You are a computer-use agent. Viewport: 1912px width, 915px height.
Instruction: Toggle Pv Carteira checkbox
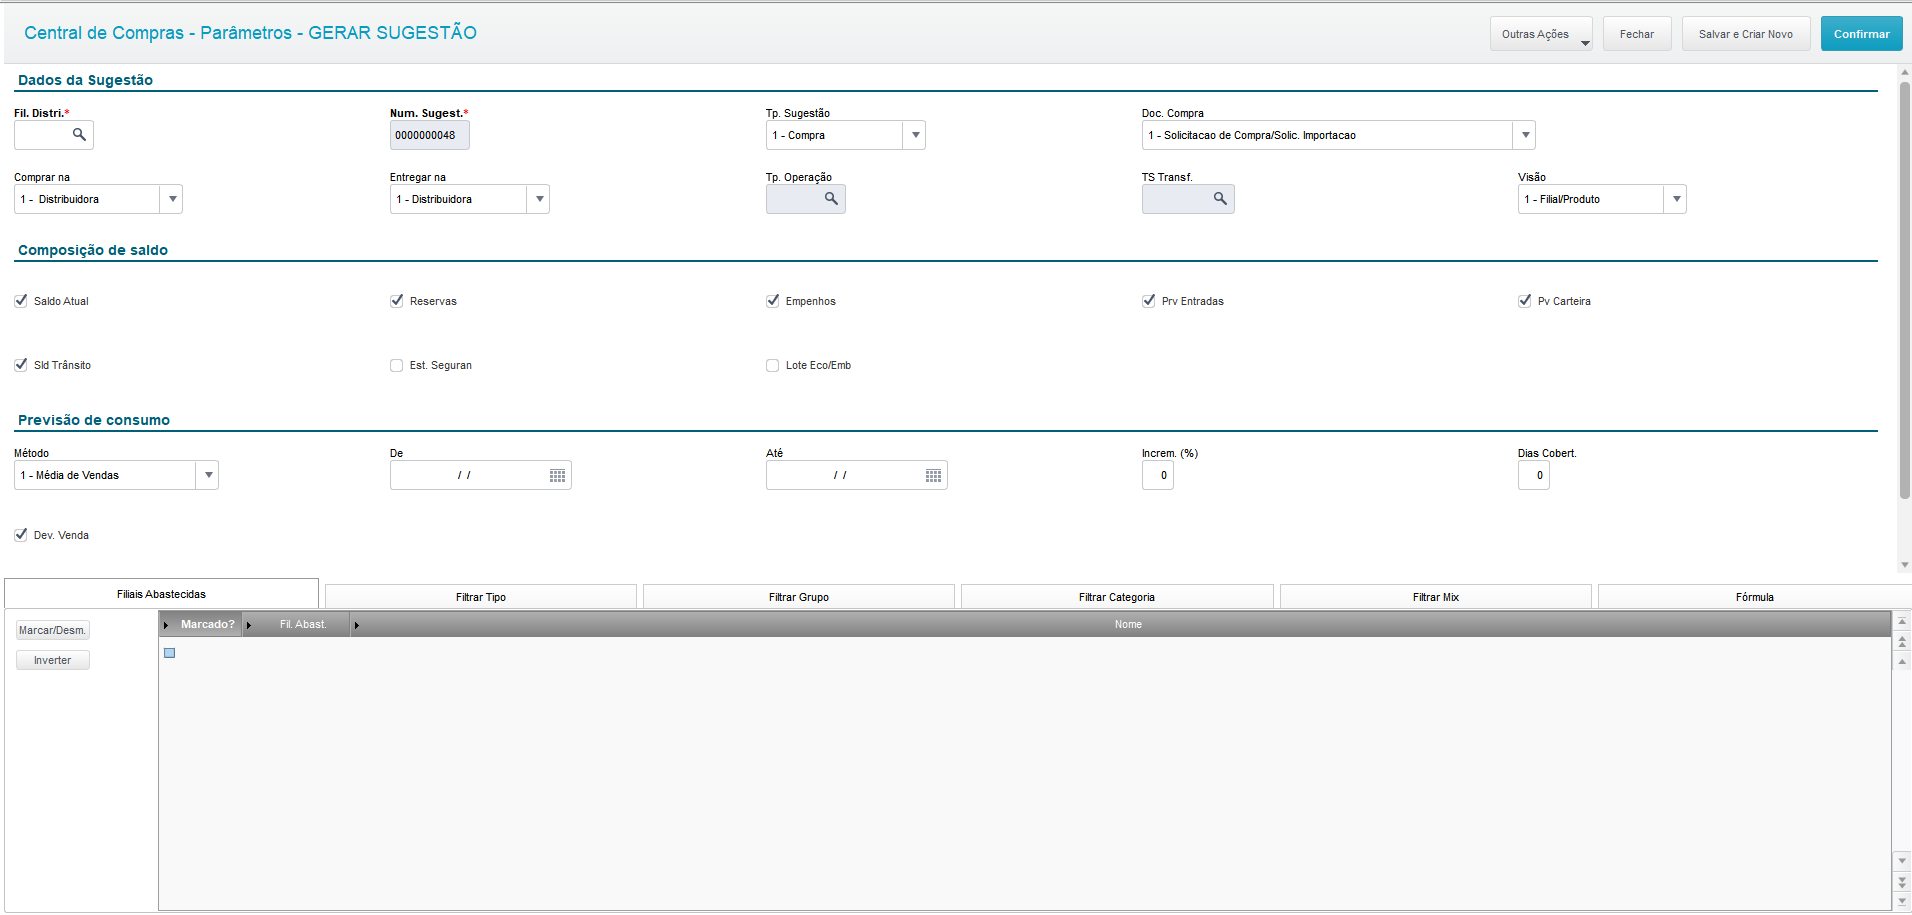1525,300
